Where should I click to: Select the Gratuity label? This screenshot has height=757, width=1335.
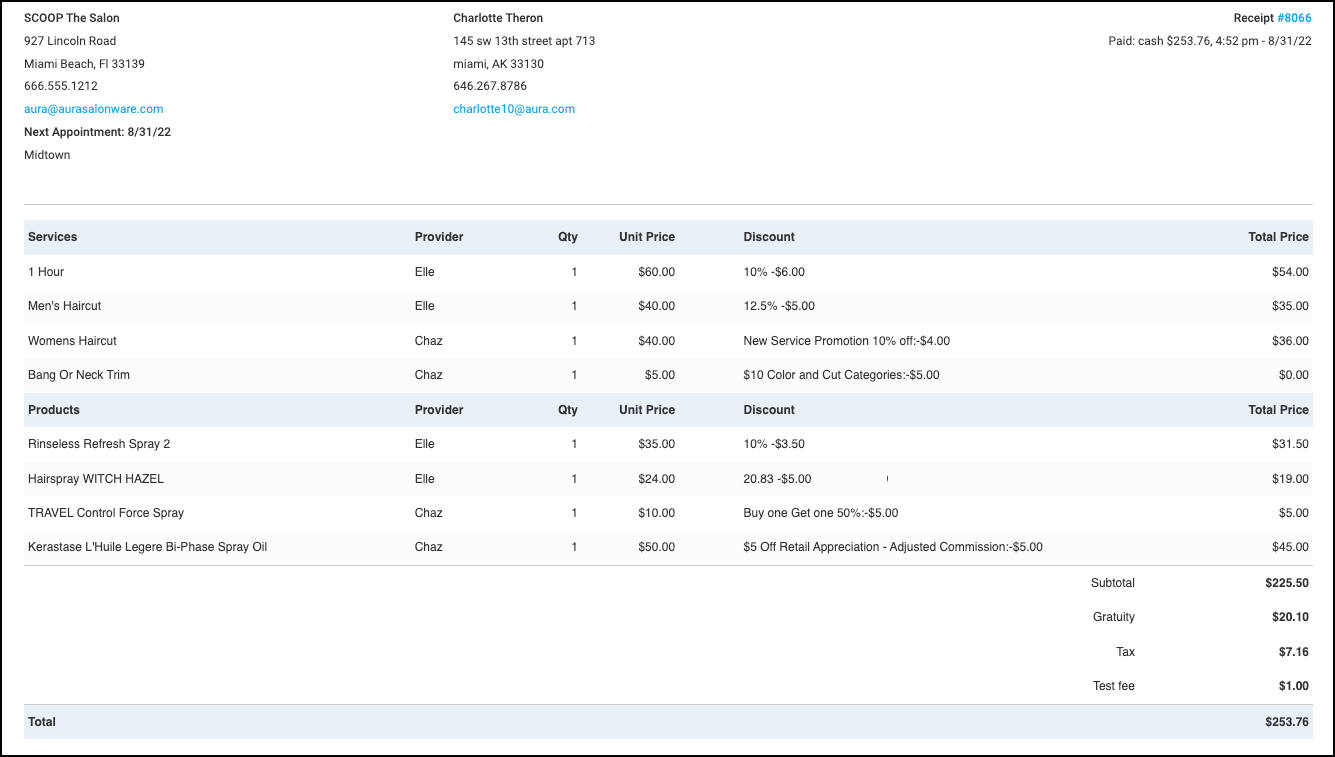tap(1114, 617)
